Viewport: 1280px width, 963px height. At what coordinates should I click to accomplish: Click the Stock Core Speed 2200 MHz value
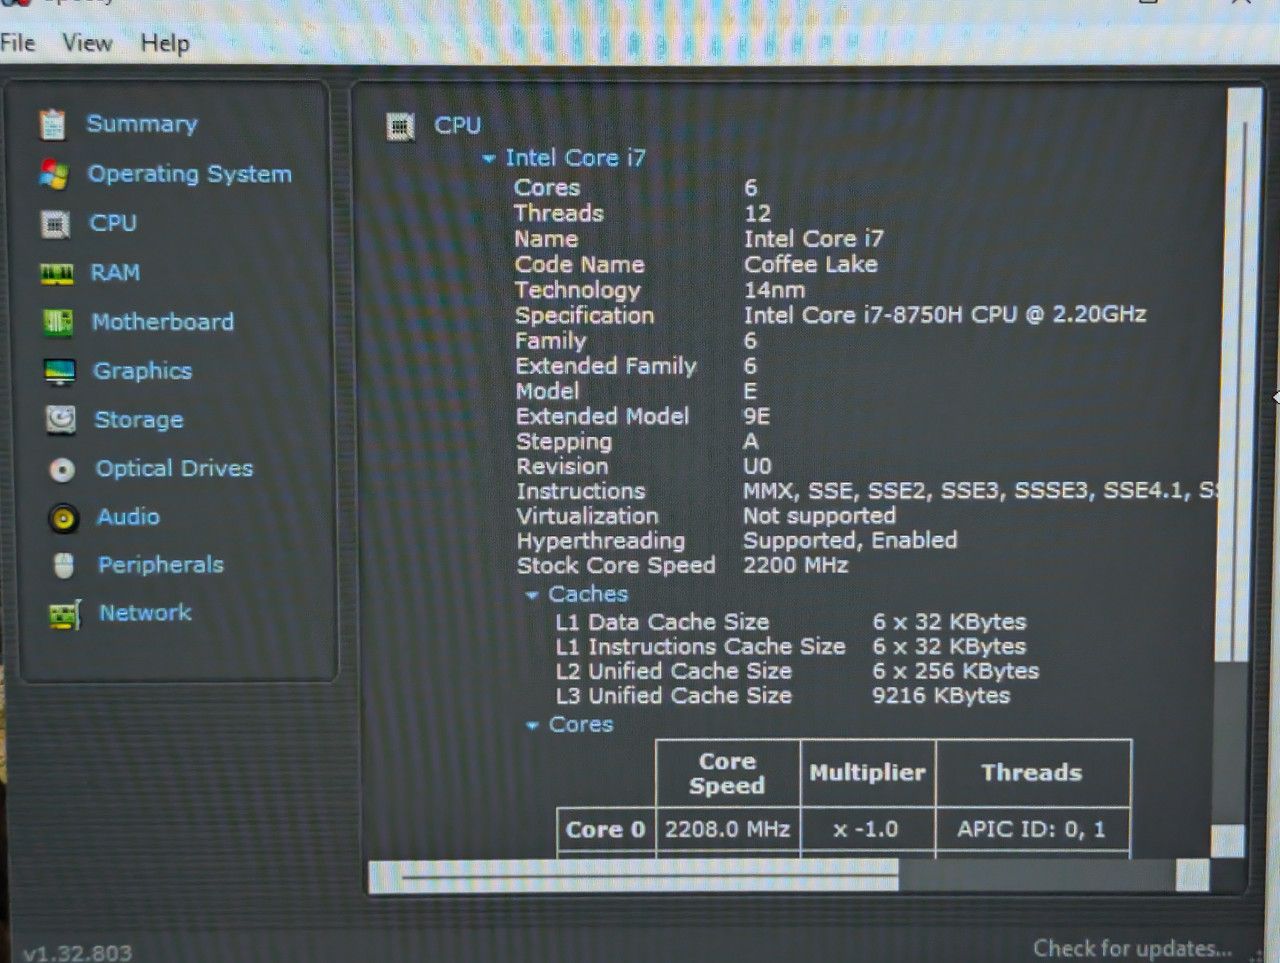796,566
